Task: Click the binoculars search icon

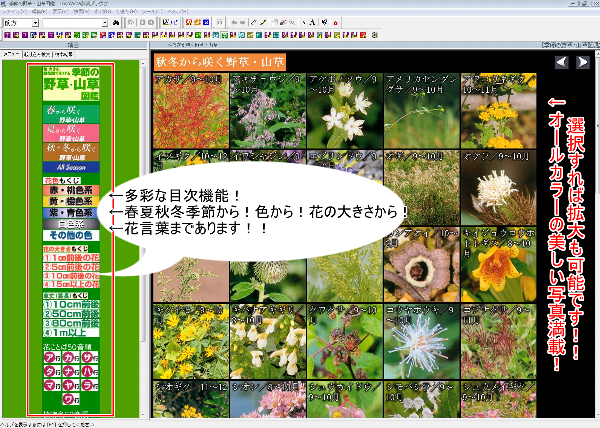Action: 116,23
